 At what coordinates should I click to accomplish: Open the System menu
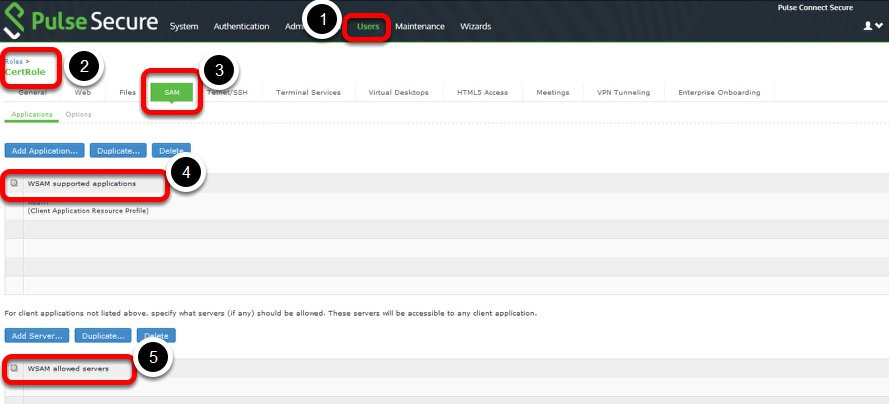(184, 26)
